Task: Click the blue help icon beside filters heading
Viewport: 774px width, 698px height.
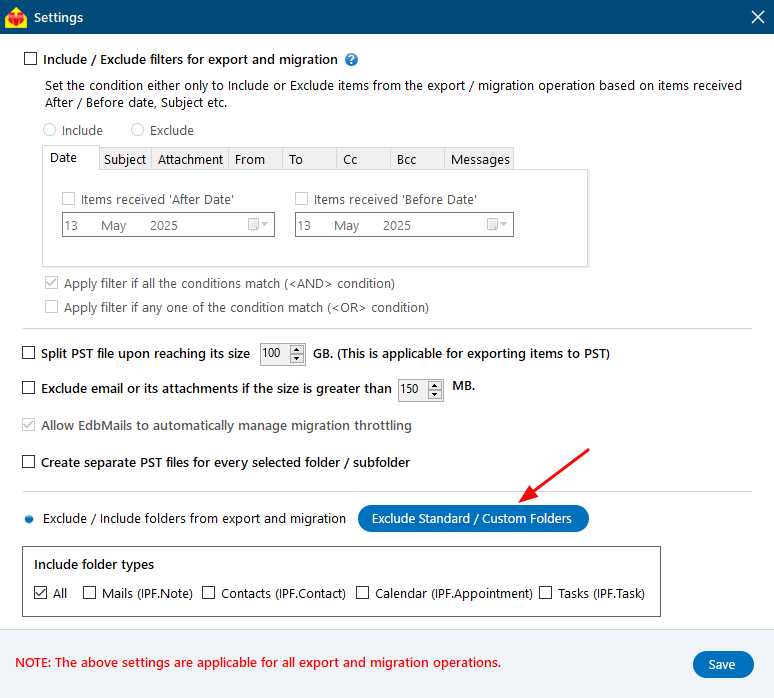Action: tap(351, 60)
